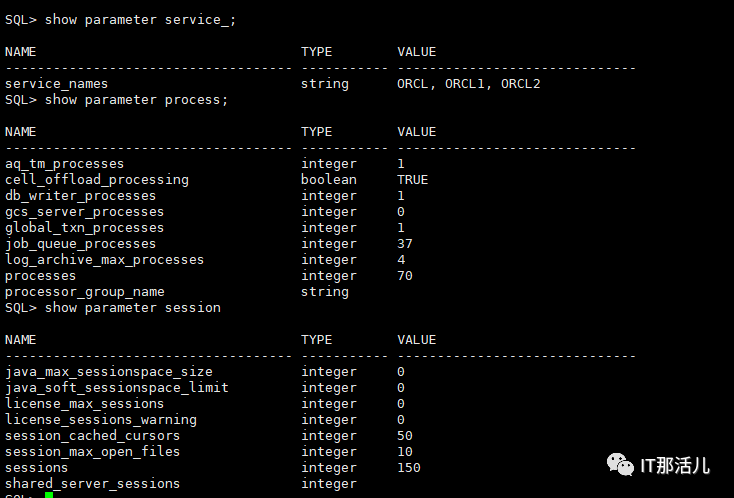Click the 'show parameter session' command line
The width and height of the screenshot is (734, 498).
pos(112,308)
